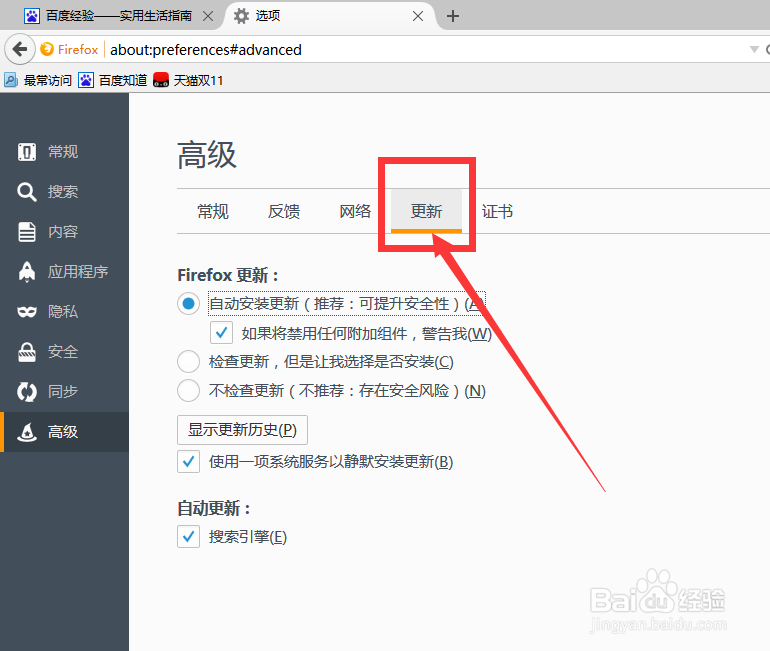
Task: Open a new tab with plus button
Action: [453, 16]
